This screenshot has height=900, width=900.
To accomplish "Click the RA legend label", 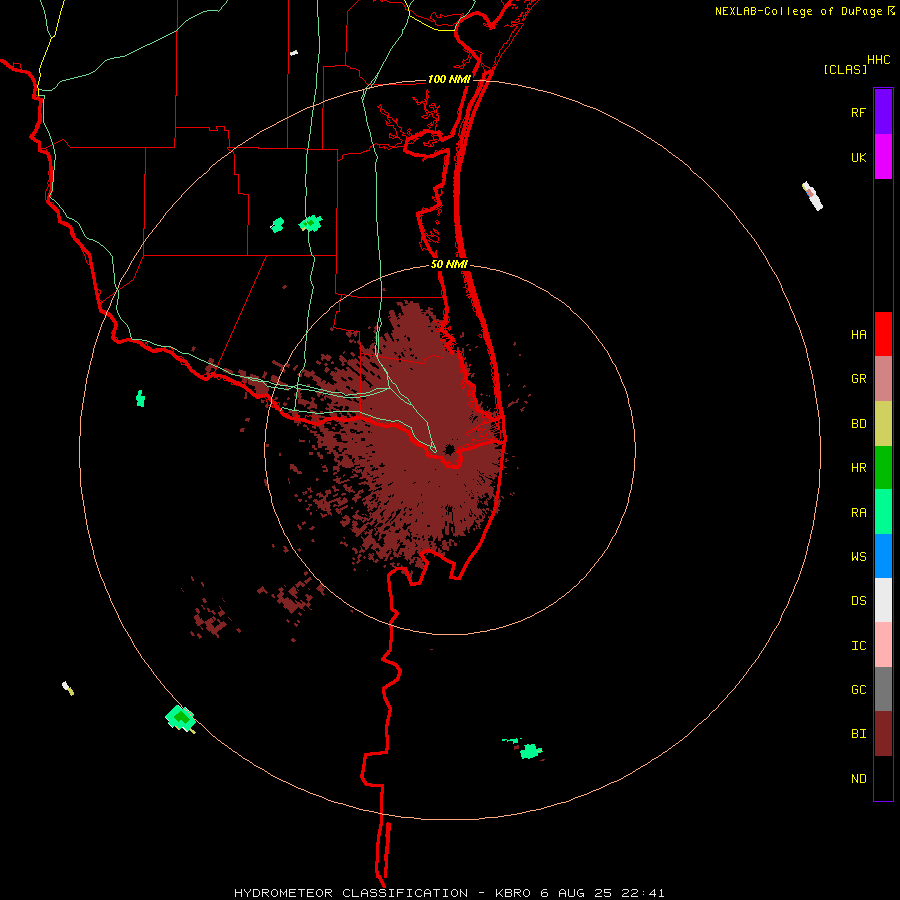I will (x=858, y=513).
